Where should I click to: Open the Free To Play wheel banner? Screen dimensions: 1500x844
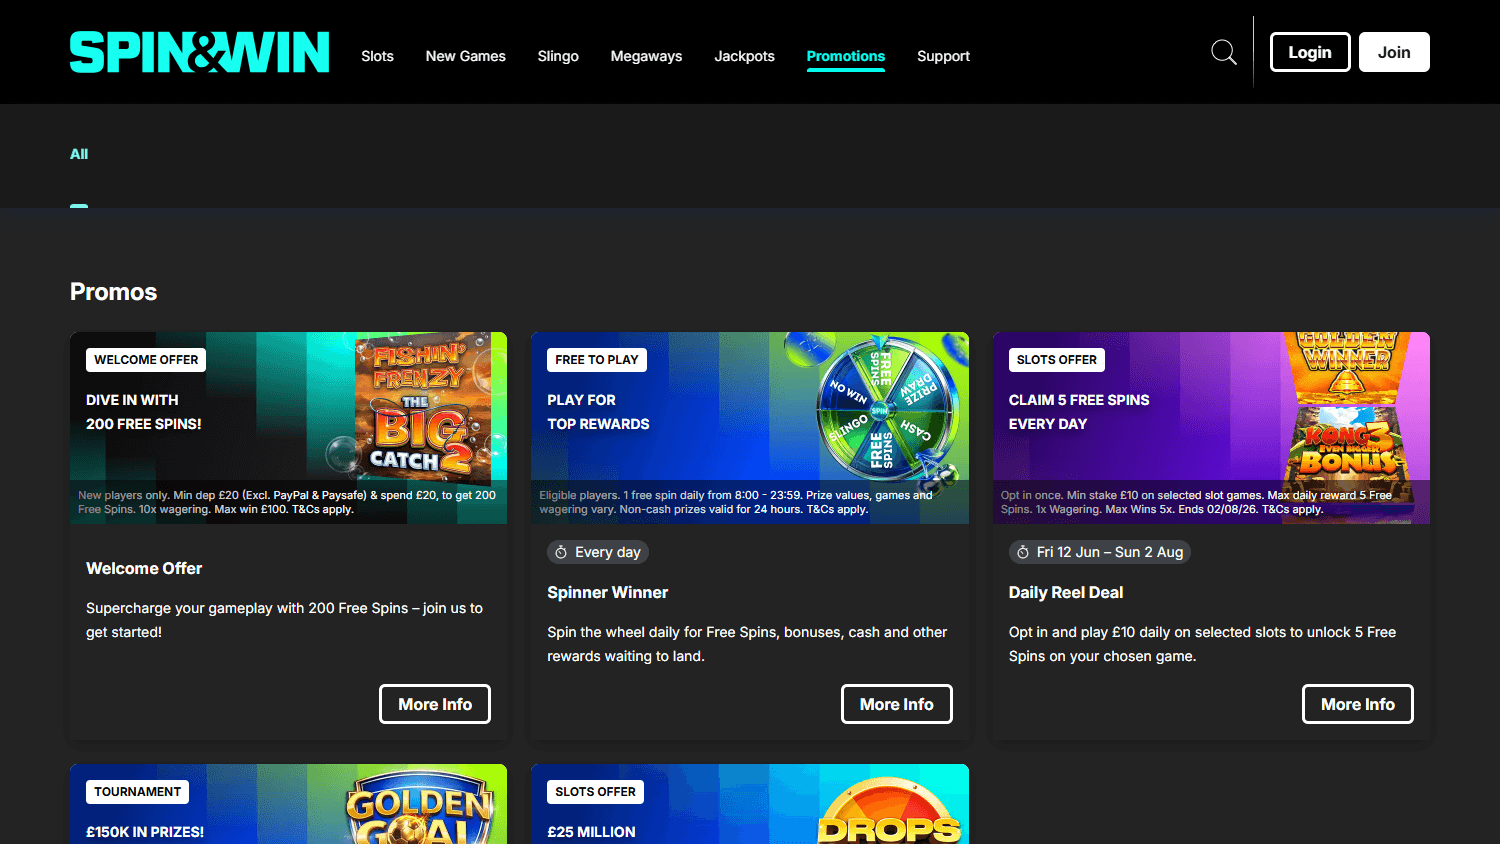click(x=750, y=428)
